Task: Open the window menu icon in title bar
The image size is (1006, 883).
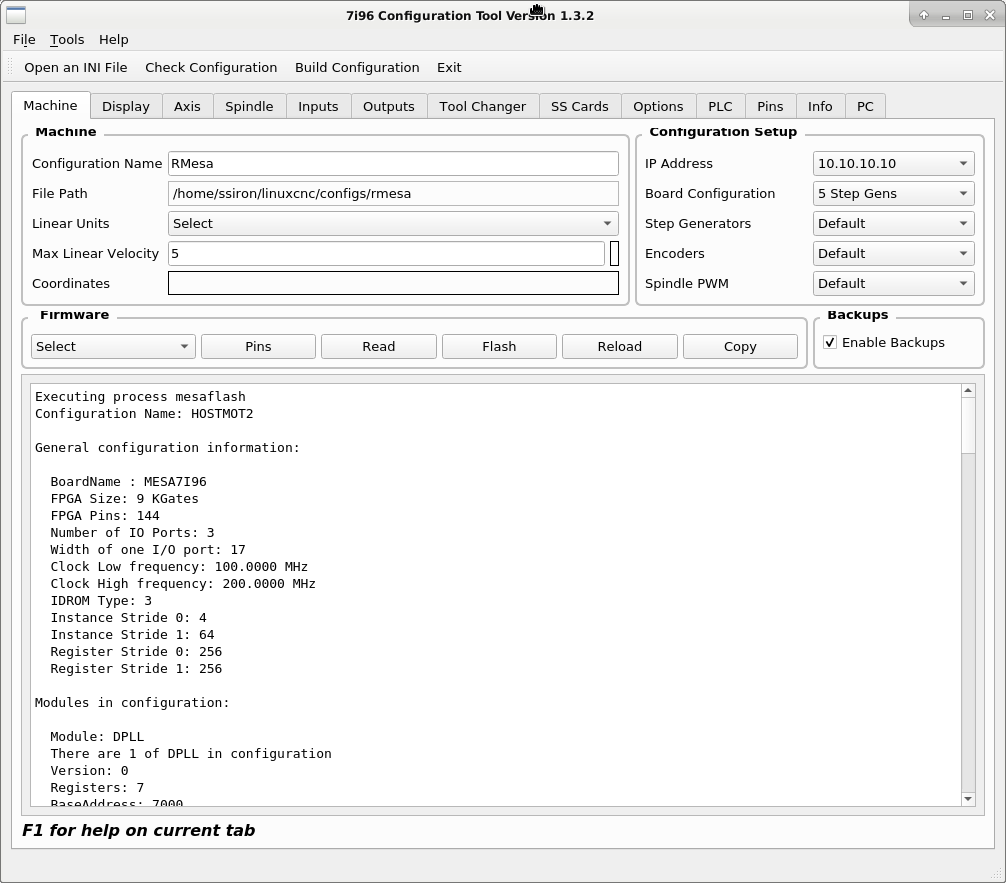Action: click(15, 15)
